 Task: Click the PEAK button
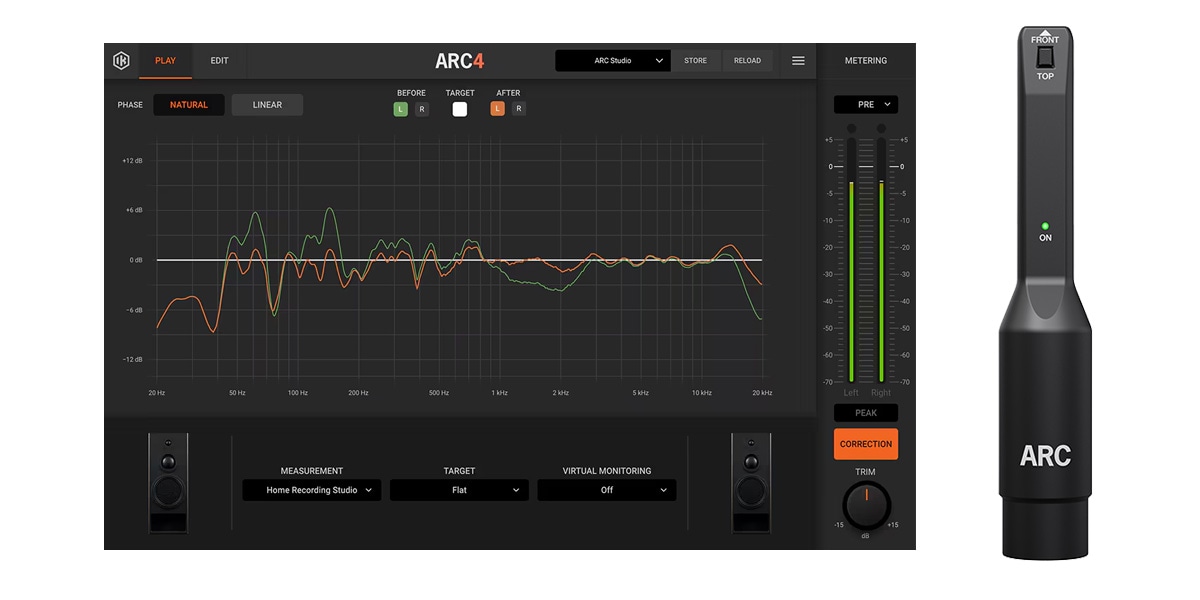click(866, 413)
